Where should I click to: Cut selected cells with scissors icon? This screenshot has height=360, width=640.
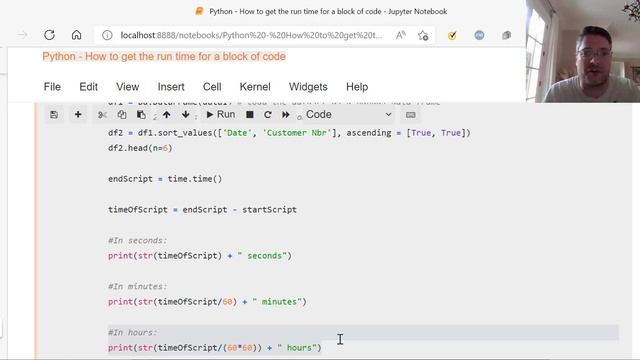point(102,115)
